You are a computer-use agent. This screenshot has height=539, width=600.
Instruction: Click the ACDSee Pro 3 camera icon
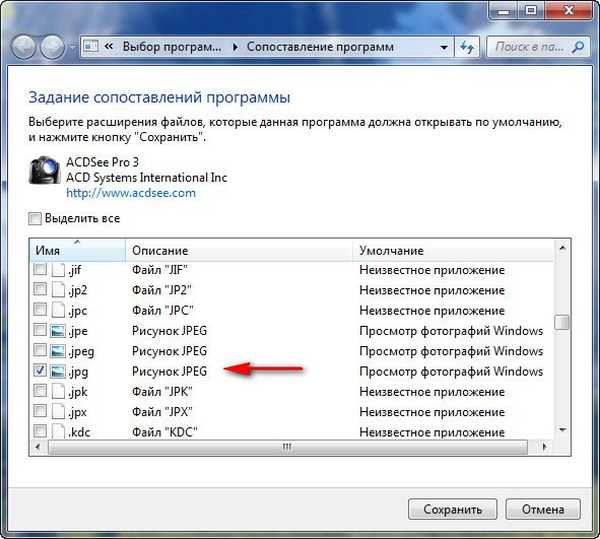[x=43, y=171]
